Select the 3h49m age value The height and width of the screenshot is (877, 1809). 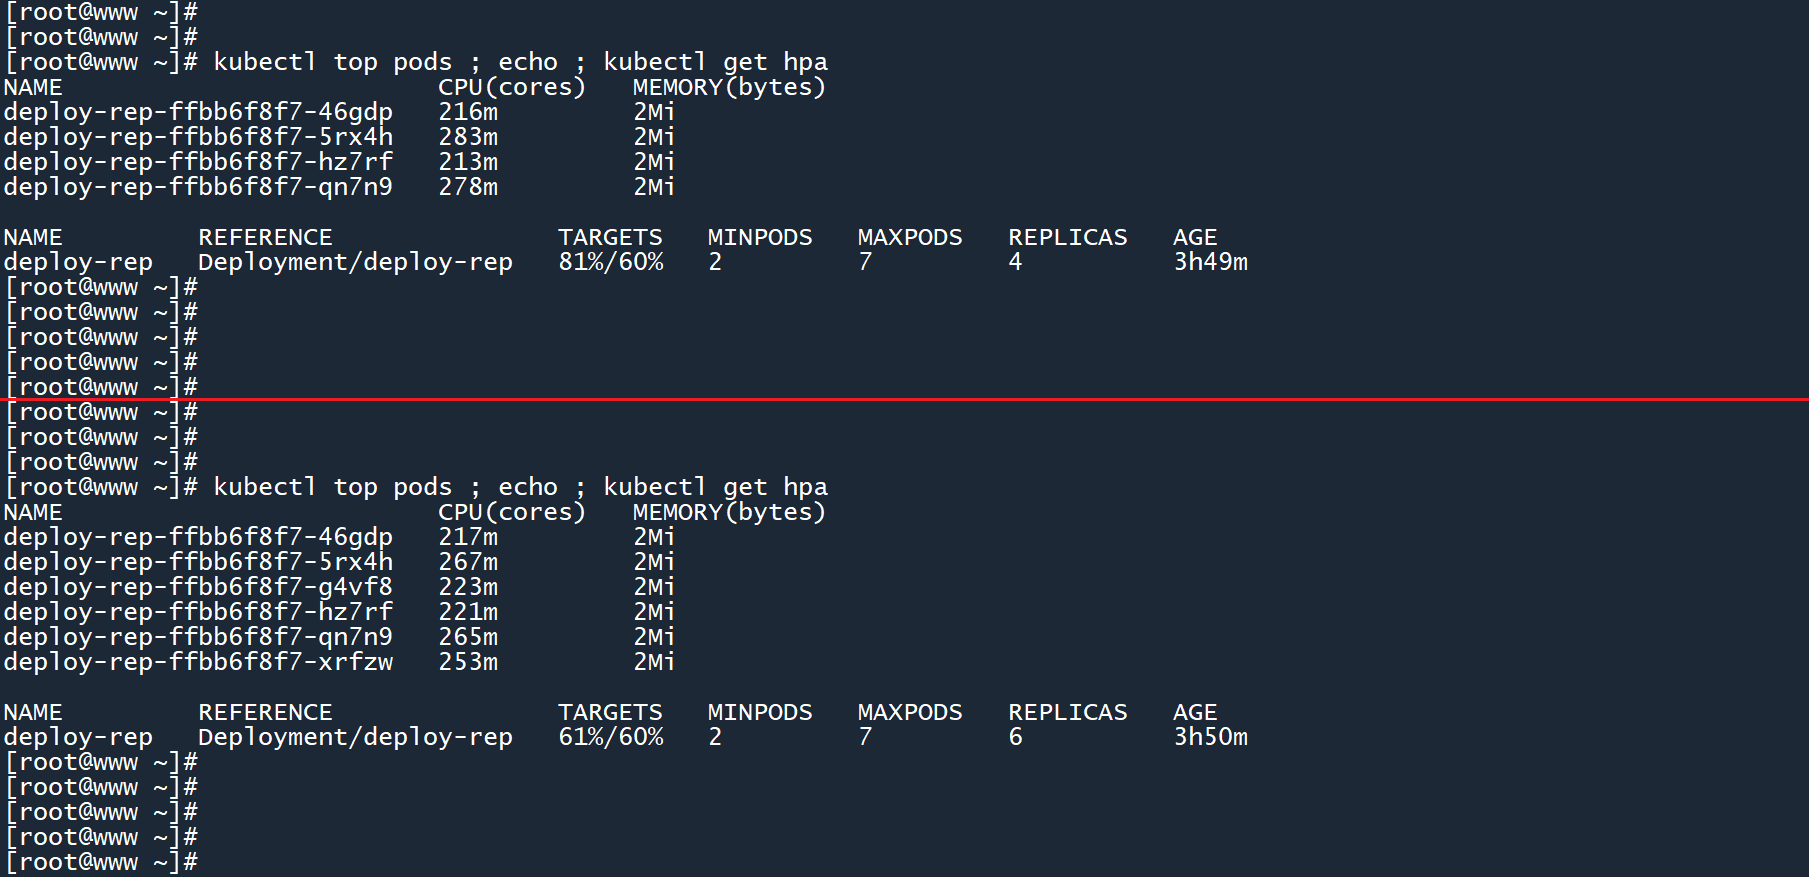(1210, 262)
